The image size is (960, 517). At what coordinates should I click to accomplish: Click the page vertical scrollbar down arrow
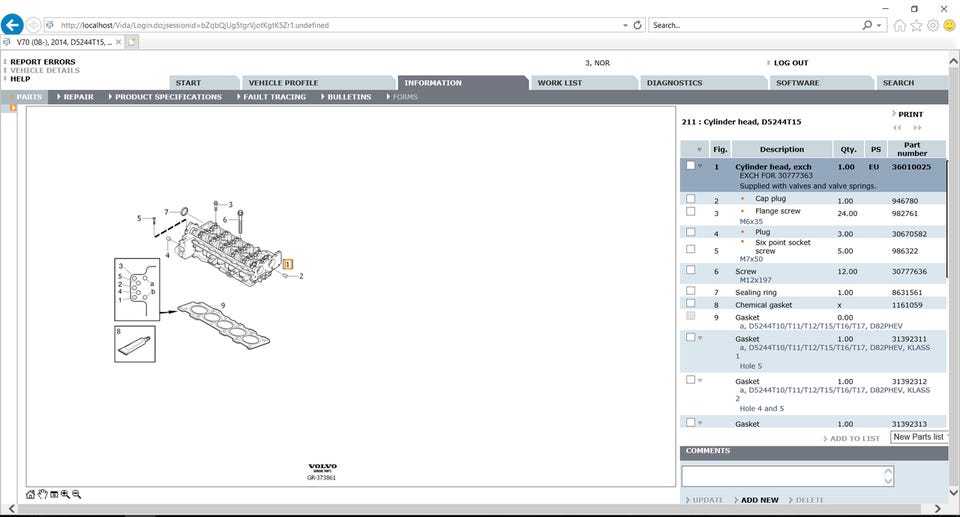point(953,492)
